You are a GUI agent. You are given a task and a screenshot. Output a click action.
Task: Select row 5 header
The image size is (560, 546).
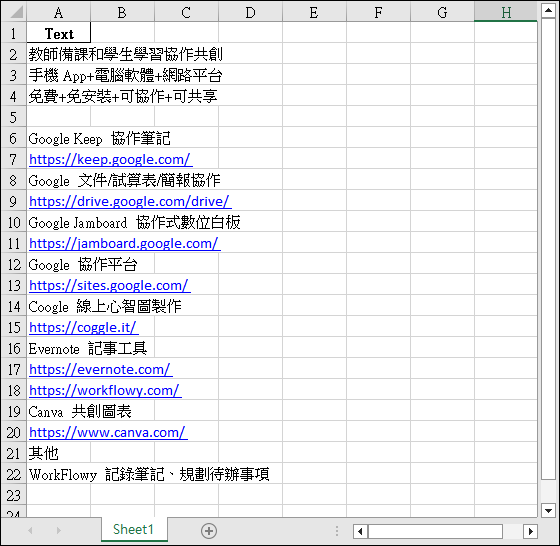click(14, 117)
